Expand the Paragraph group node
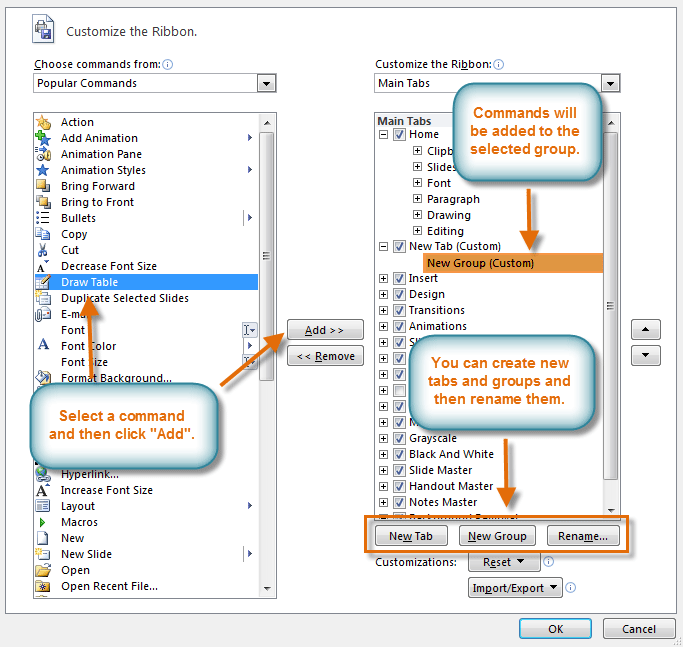This screenshot has width=683, height=647. 417,199
